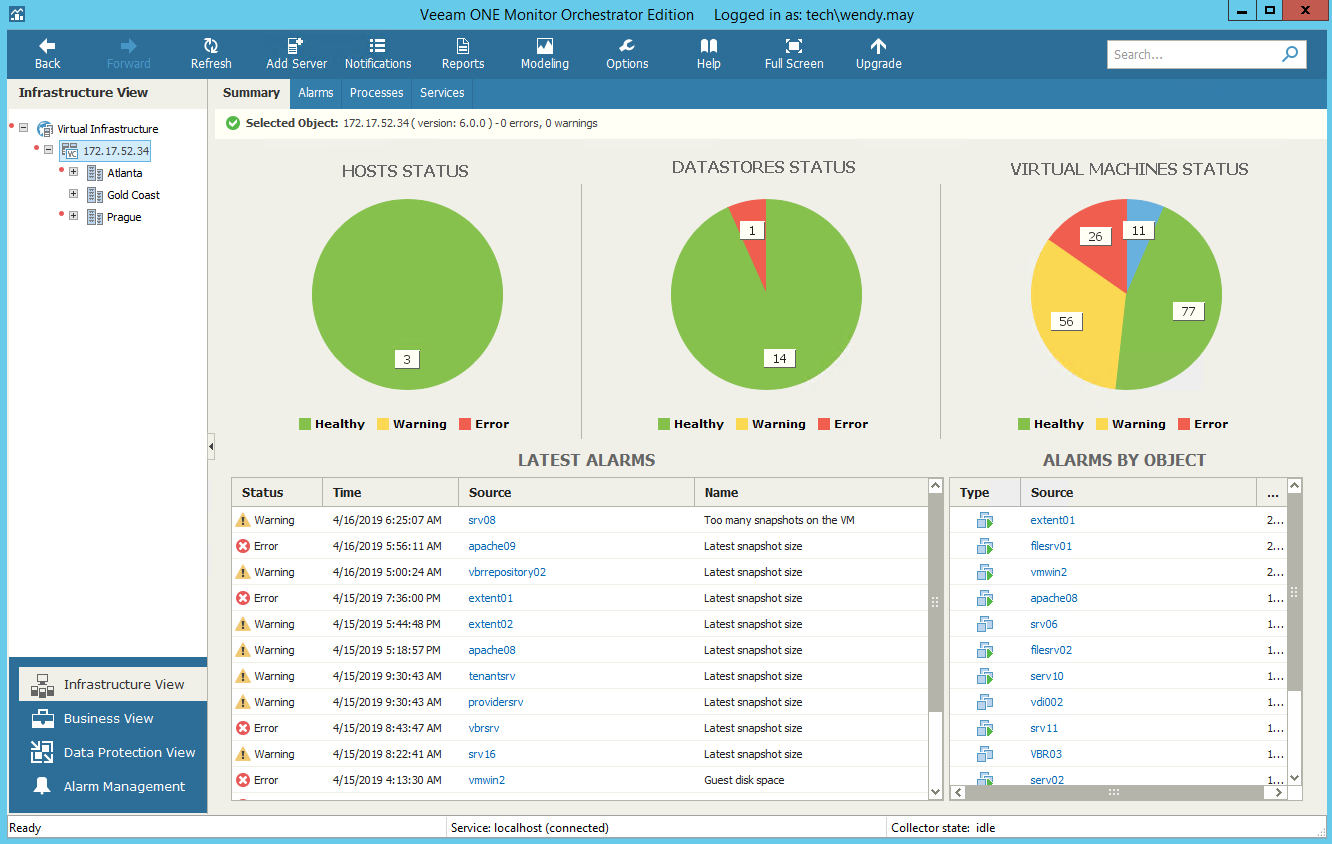Collapse the left navigation pane arrow
This screenshot has width=1332, height=844.
(211, 446)
